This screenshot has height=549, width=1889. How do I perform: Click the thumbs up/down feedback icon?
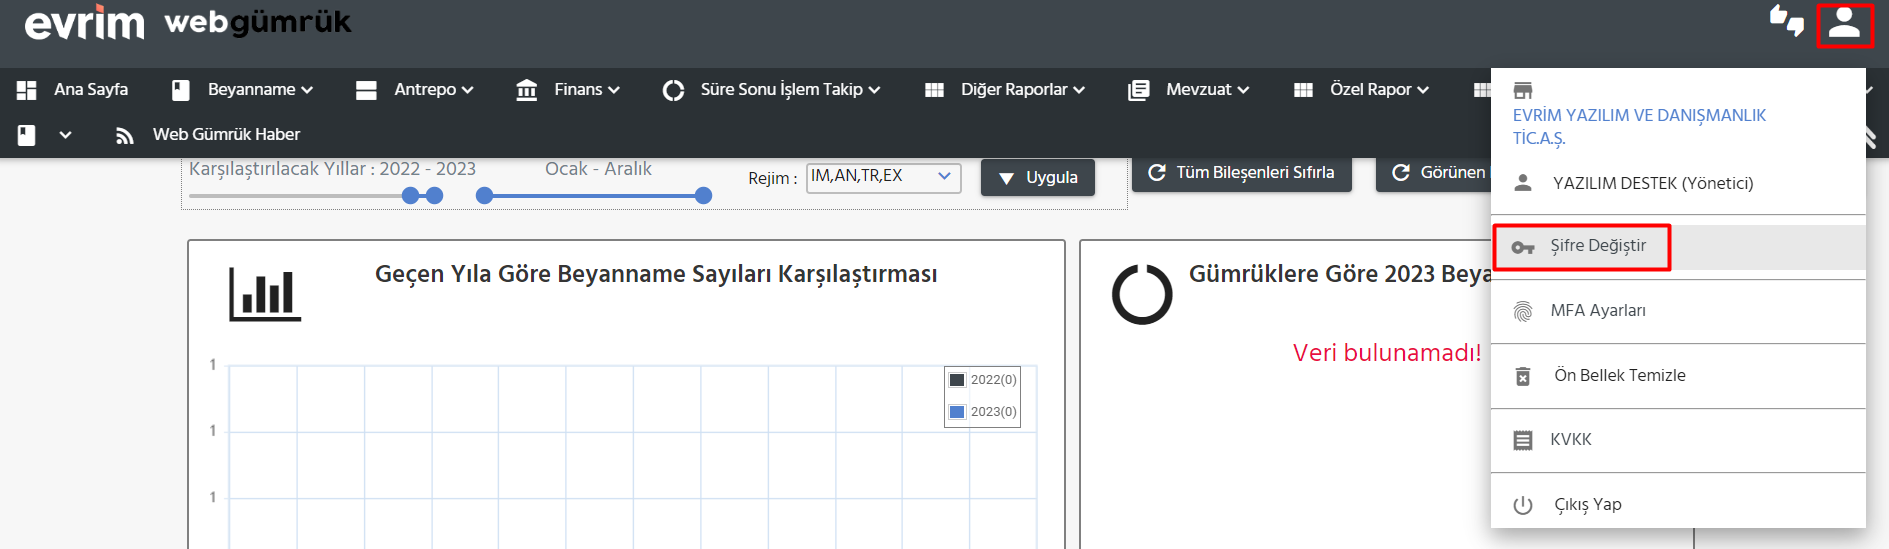tap(1786, 20)
